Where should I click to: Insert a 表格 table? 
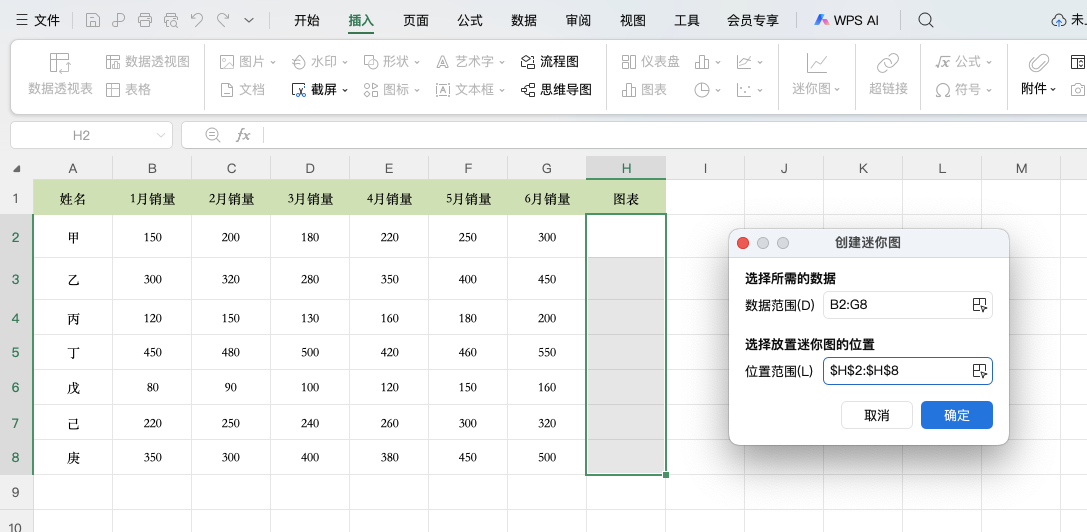coord(128,89)
